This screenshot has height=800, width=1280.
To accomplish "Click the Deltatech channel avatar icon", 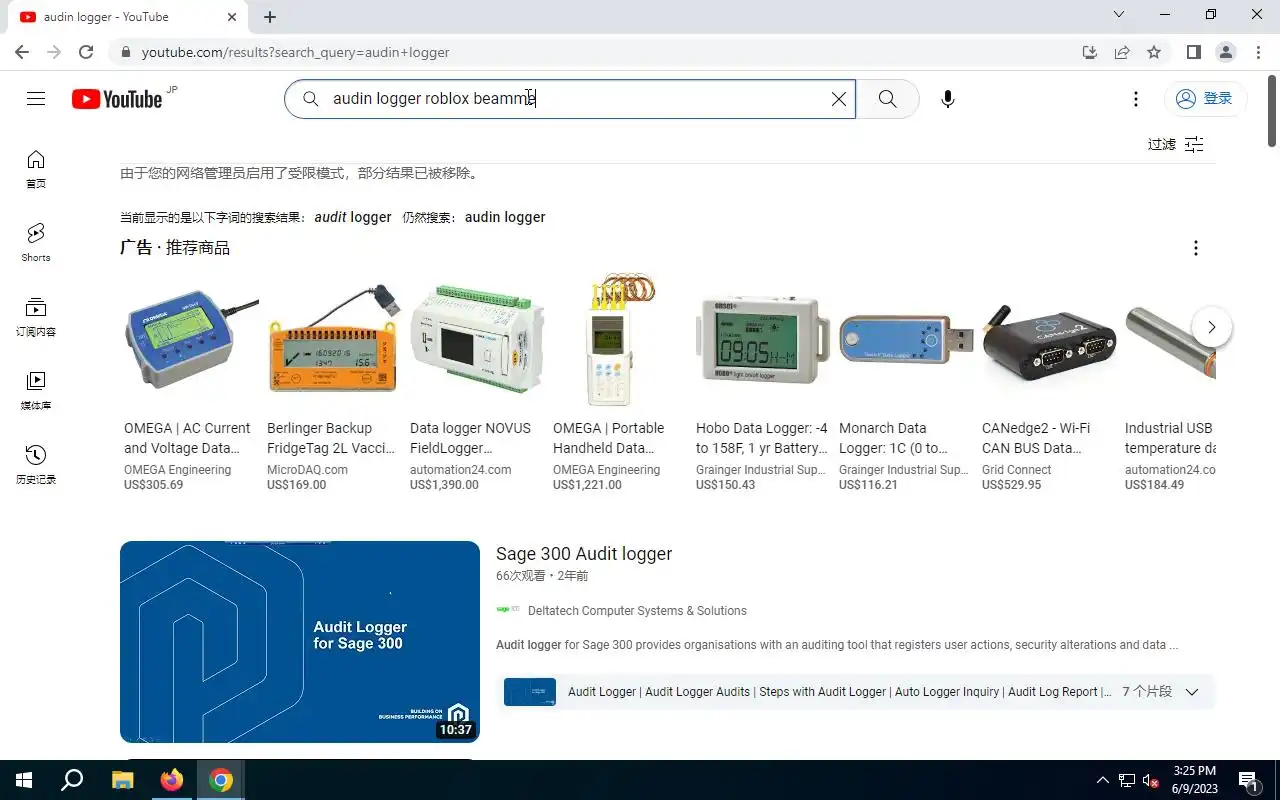I will [x=508, y=610].
